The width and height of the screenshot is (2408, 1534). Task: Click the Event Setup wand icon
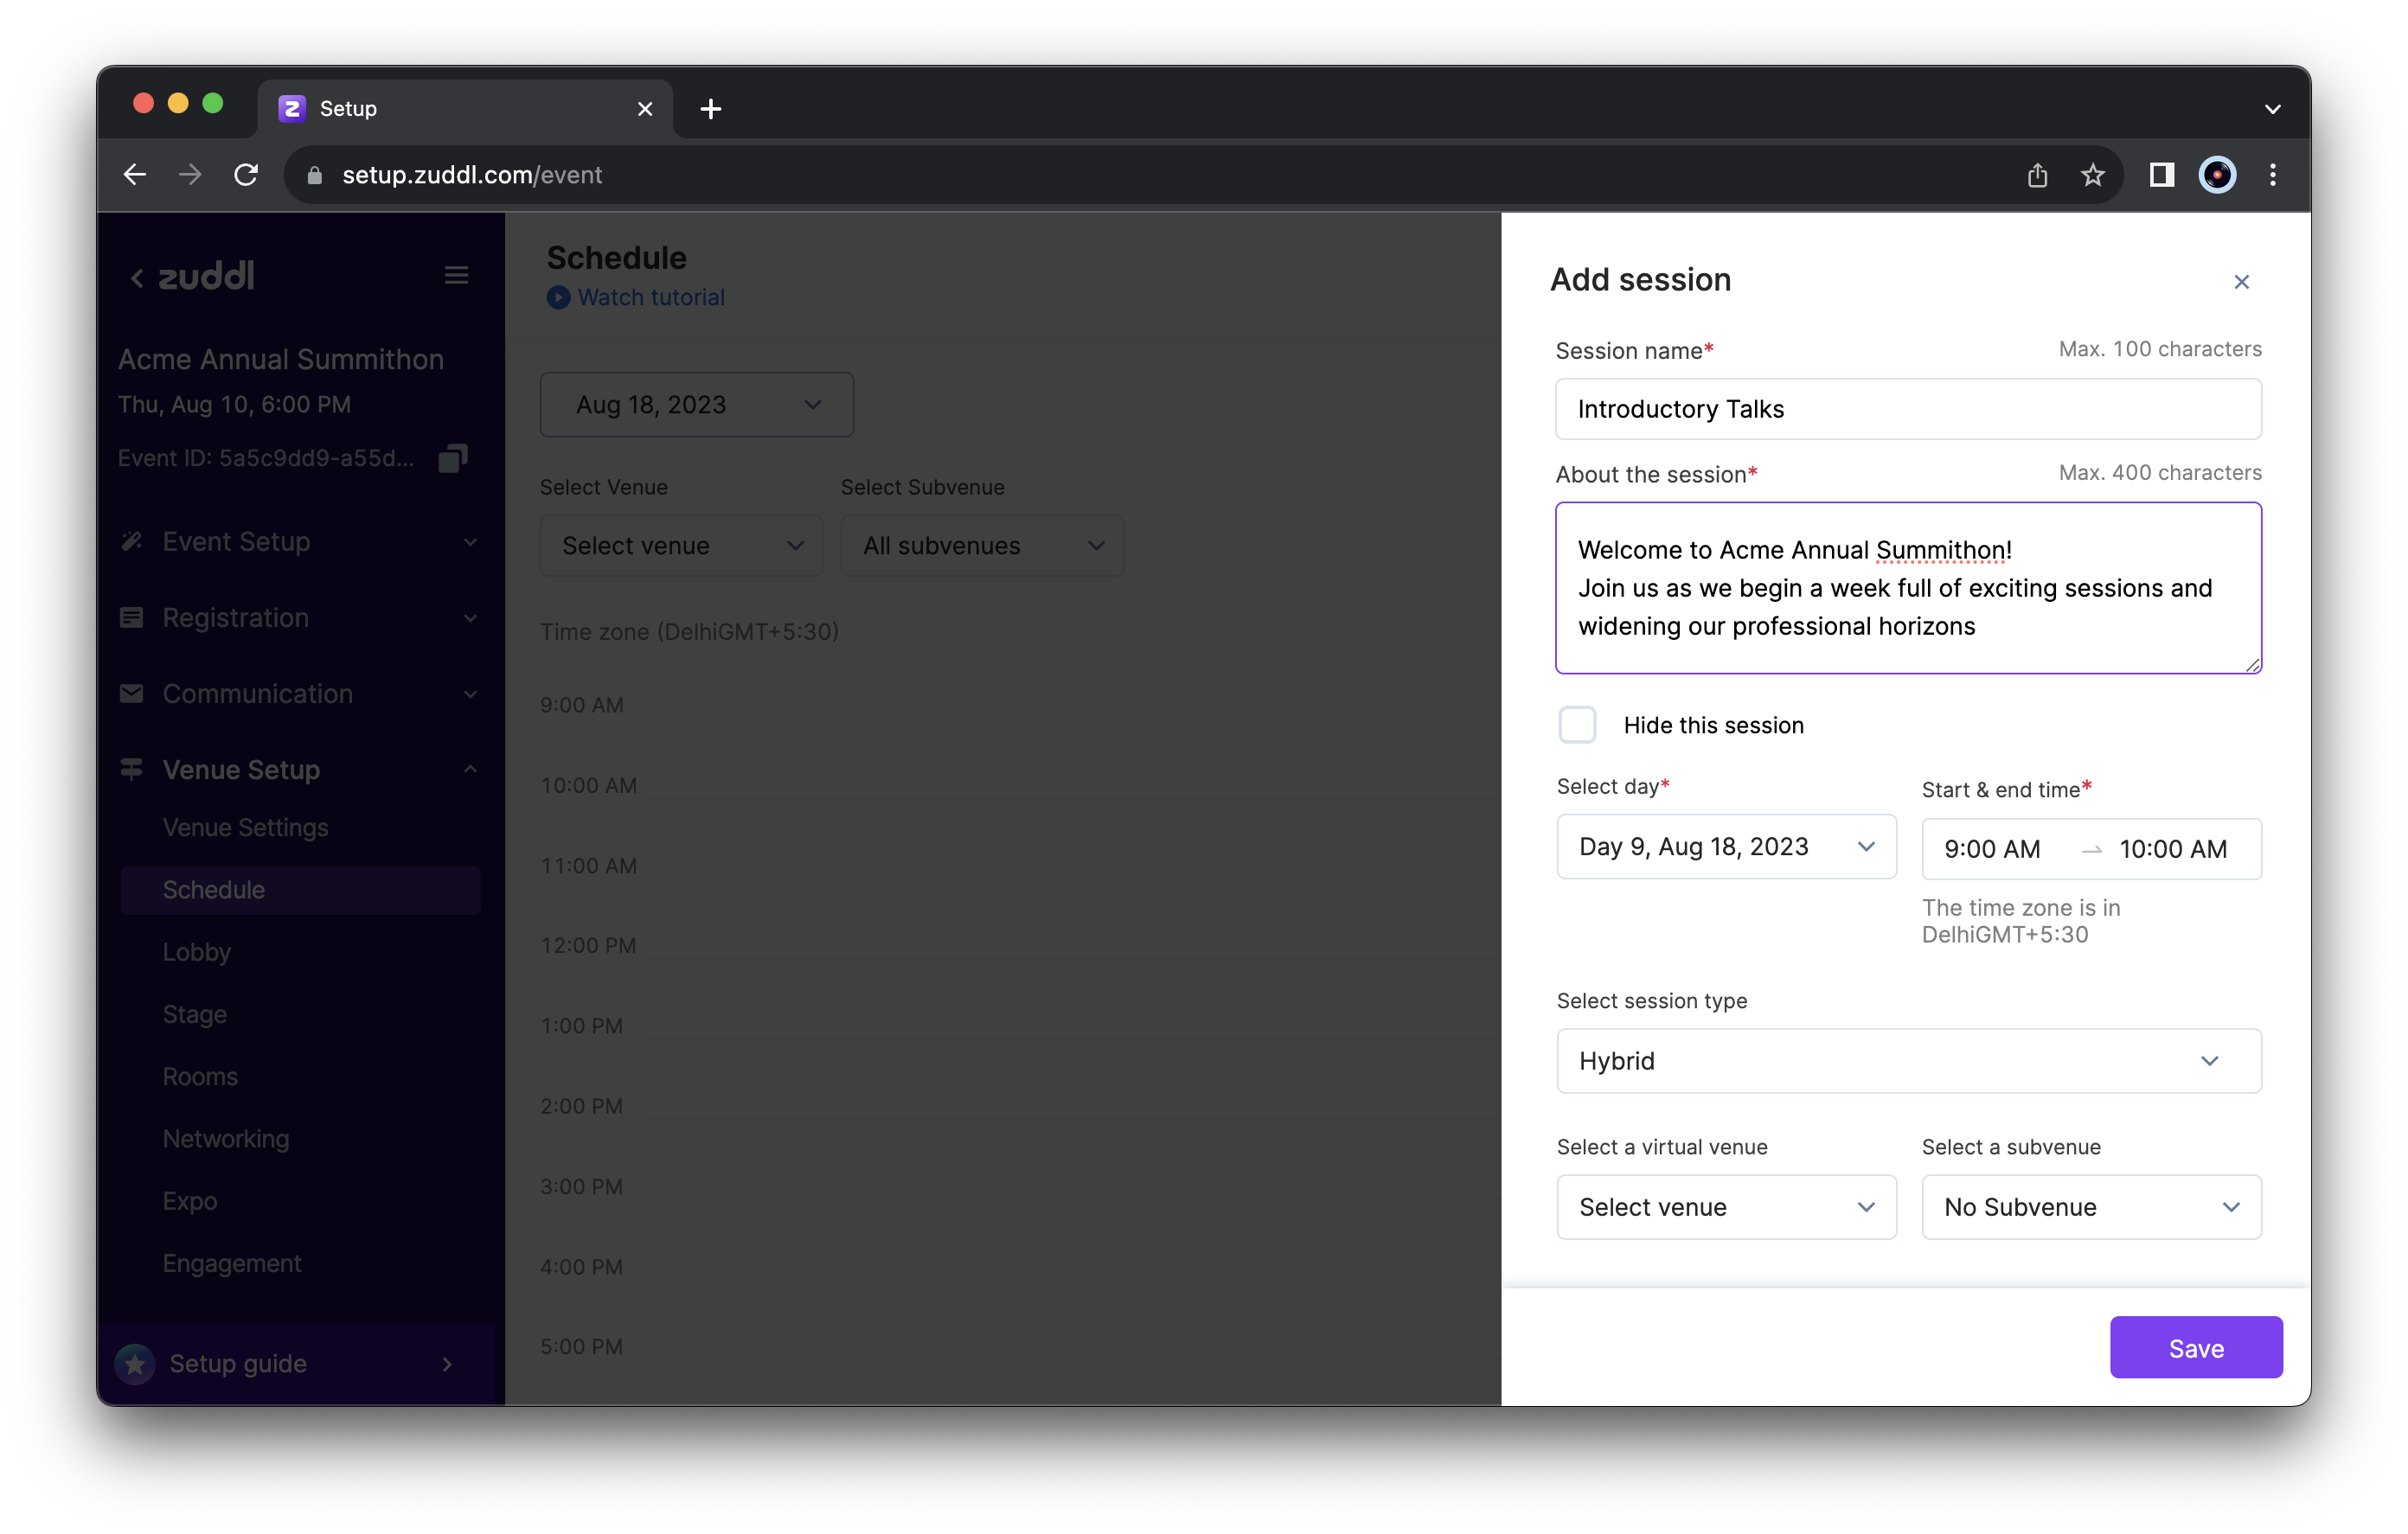point(133,541)
